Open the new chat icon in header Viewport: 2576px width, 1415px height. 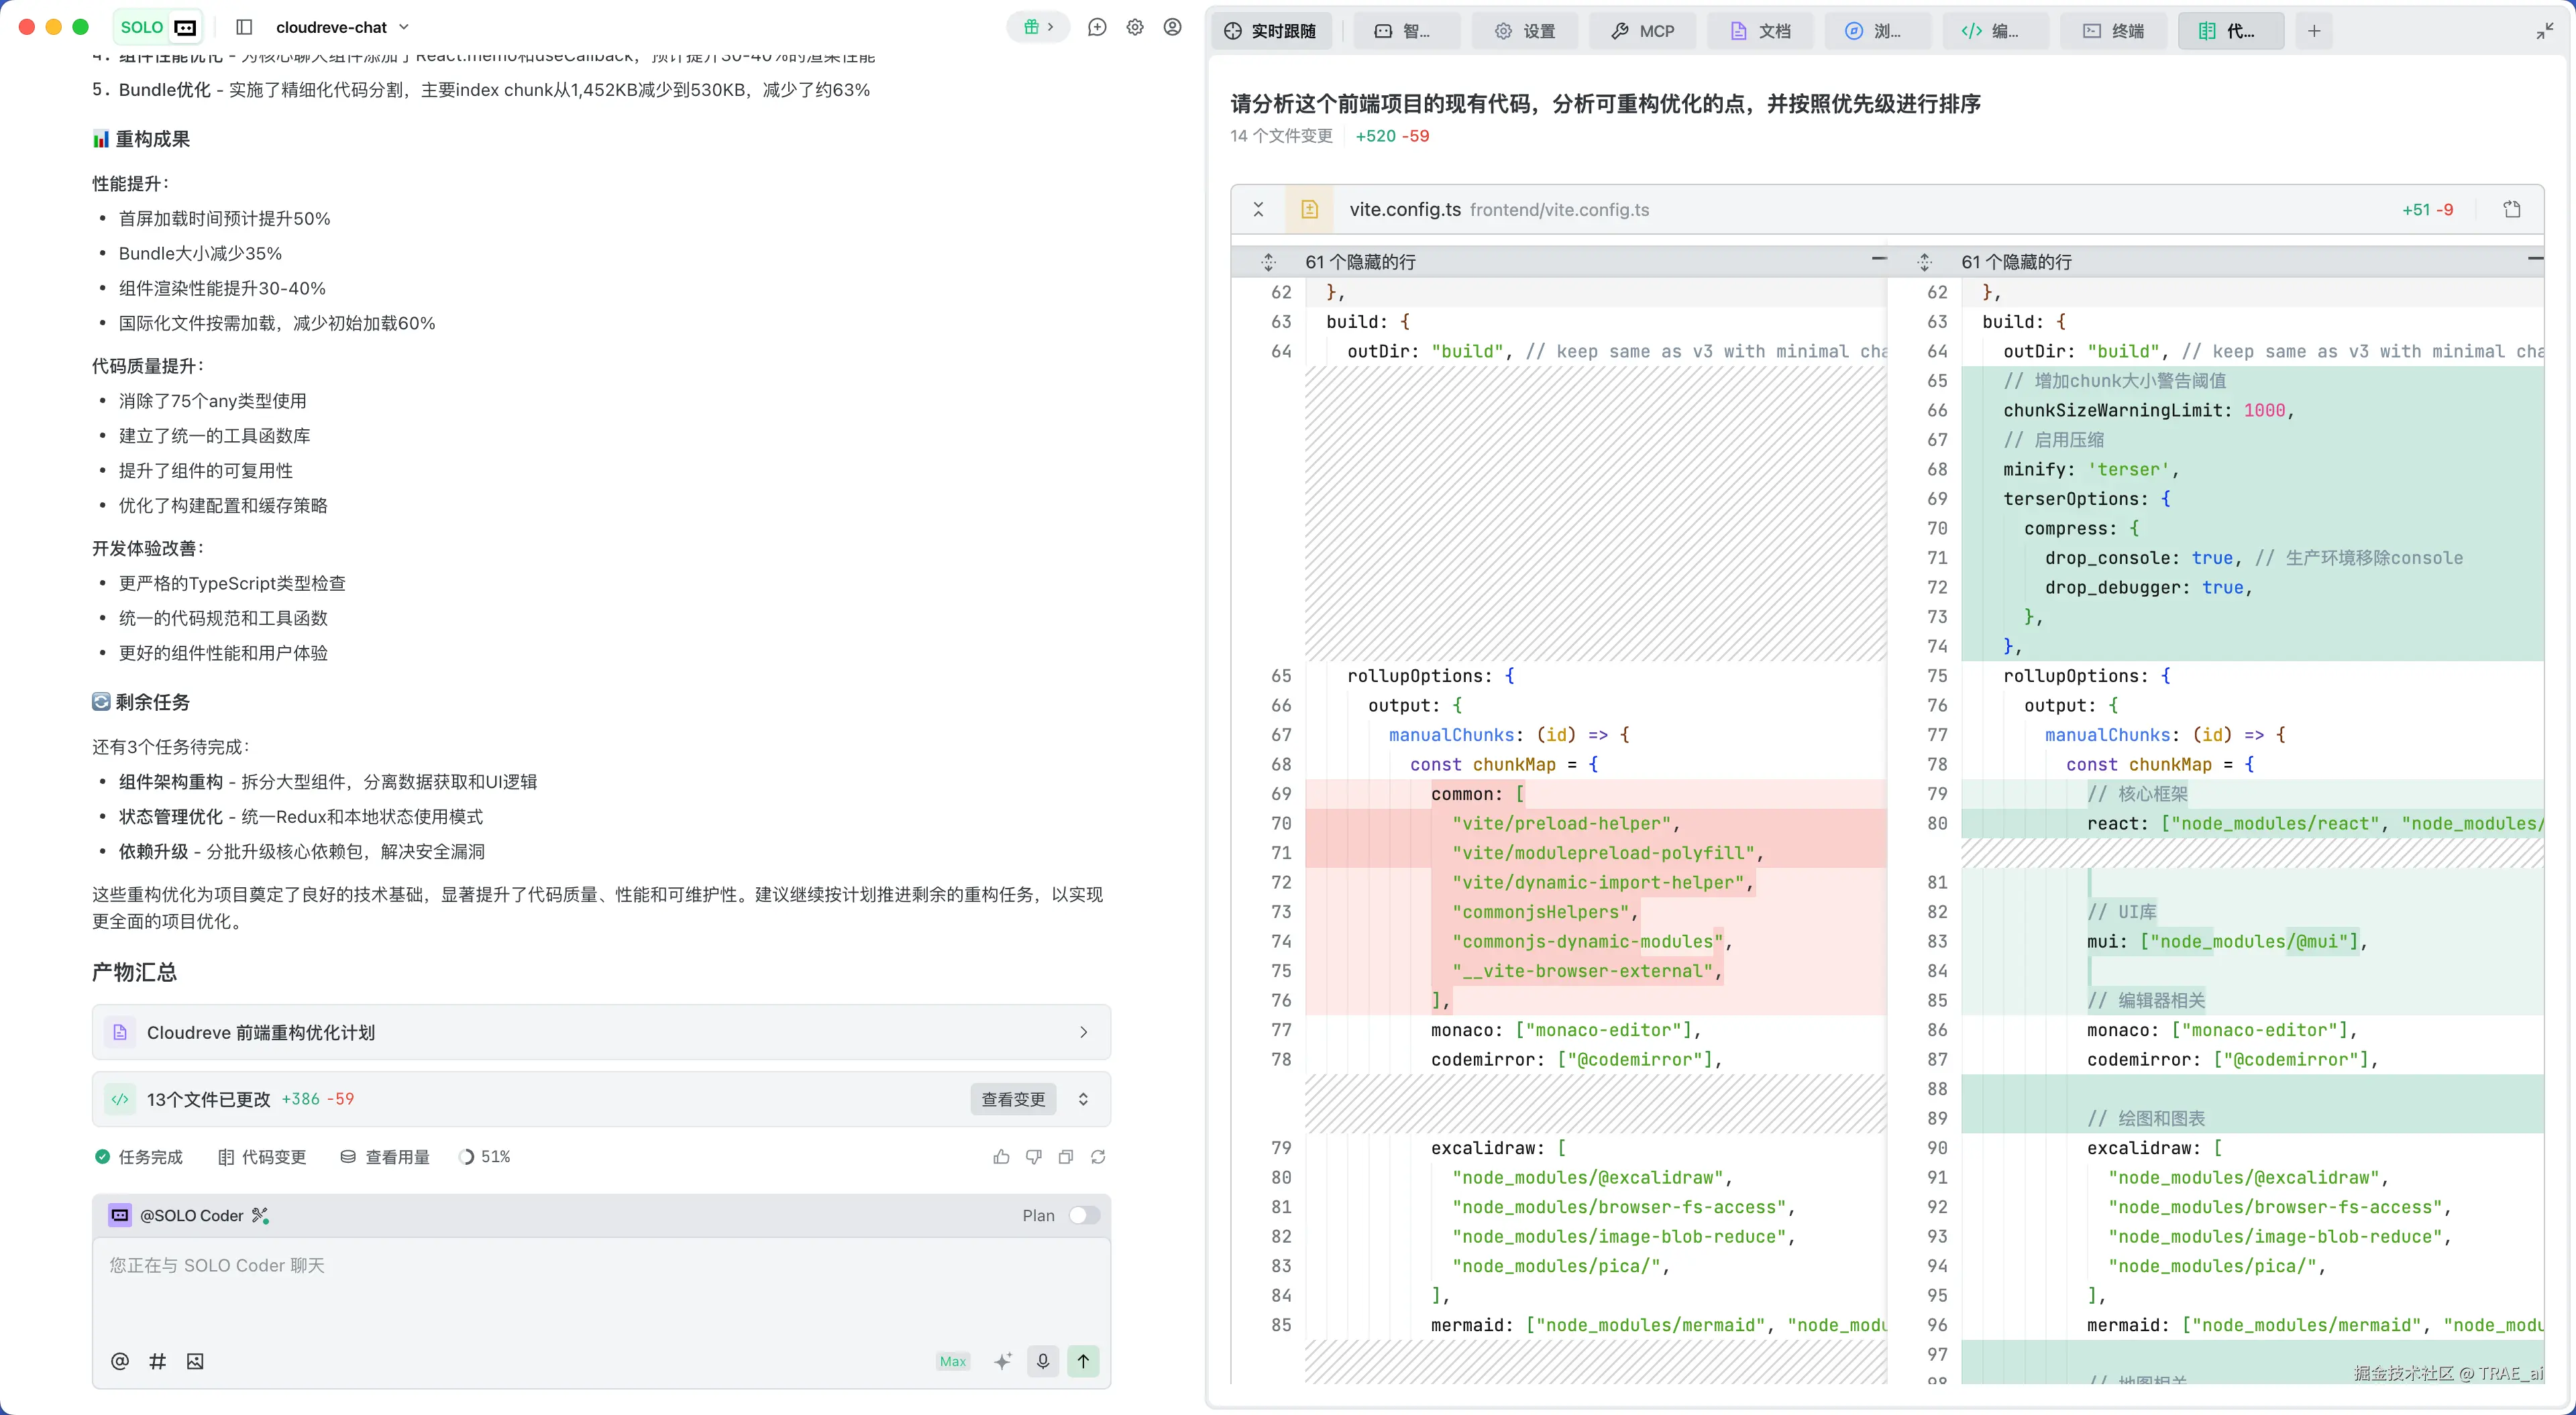pos(1097,27)
